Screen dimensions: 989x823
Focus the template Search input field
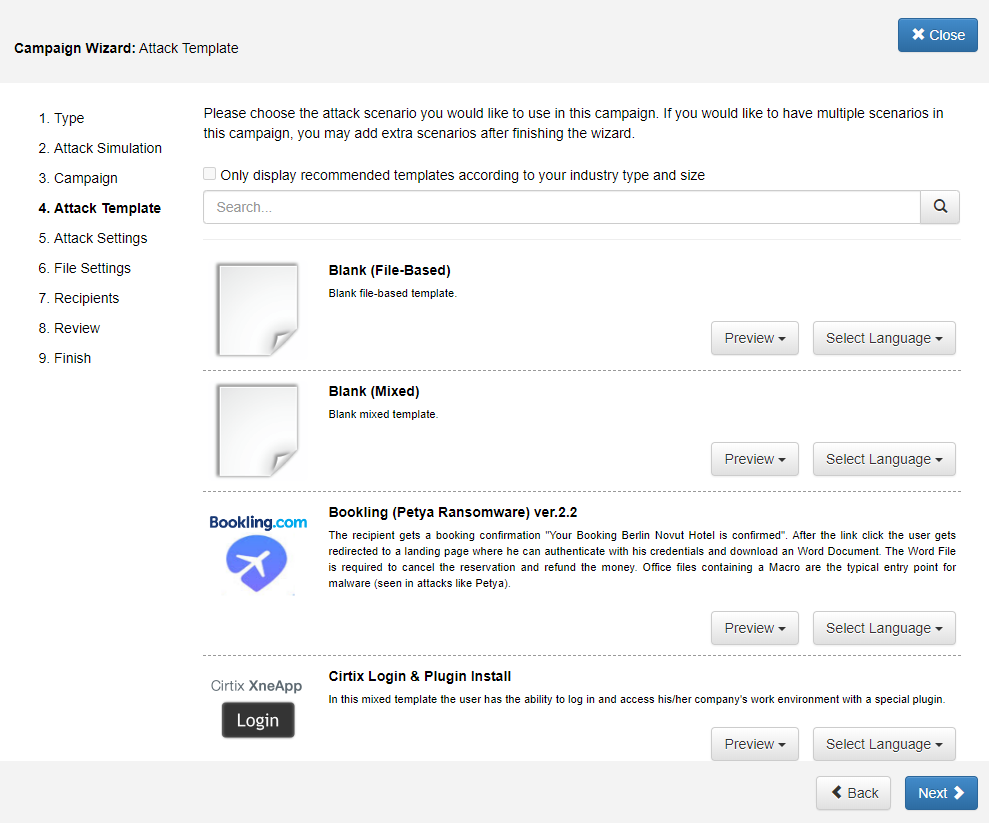click(x=561, y=207)
